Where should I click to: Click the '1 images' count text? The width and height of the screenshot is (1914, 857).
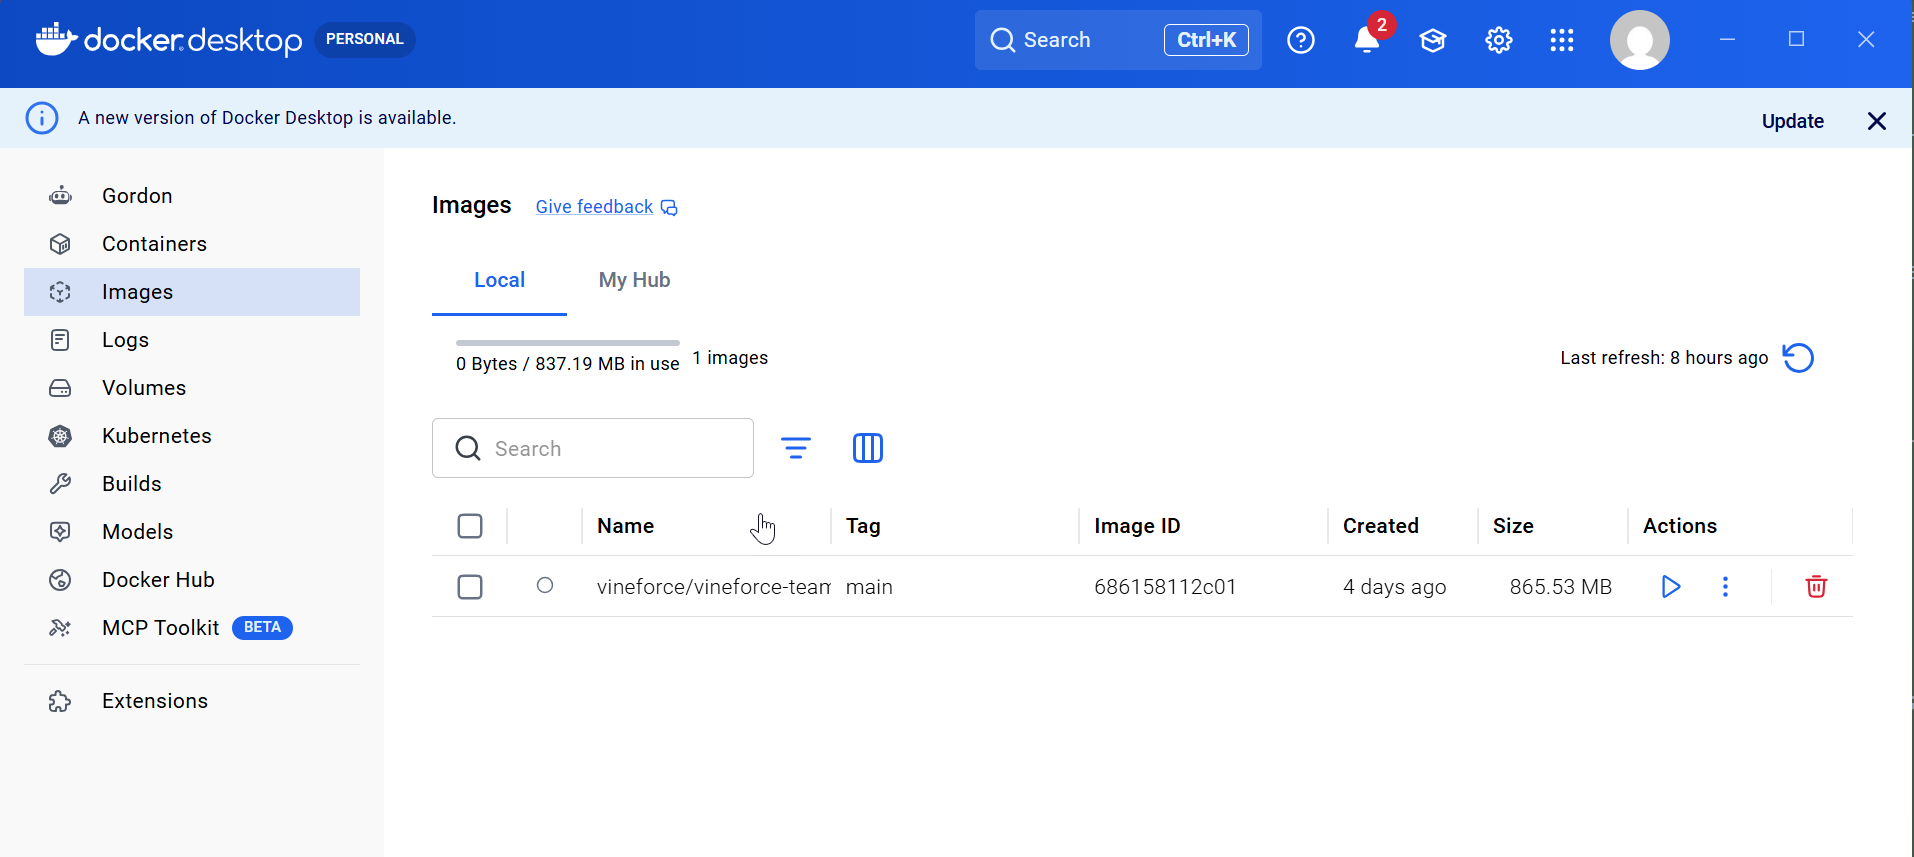730,358
